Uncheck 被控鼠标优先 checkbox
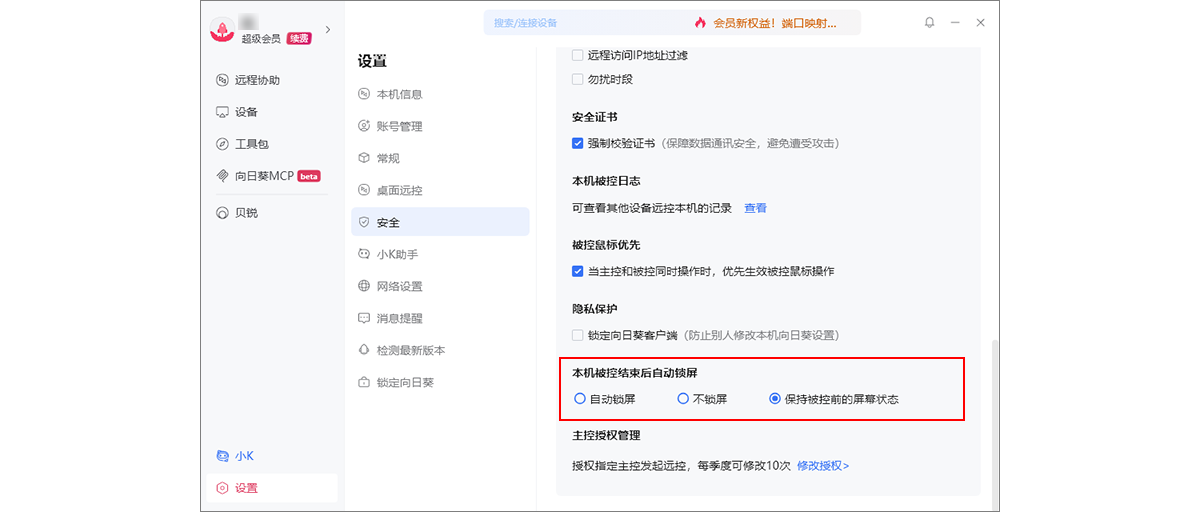Image resolution: width=1200 pixels, height=512 pixels. point(578,271)
